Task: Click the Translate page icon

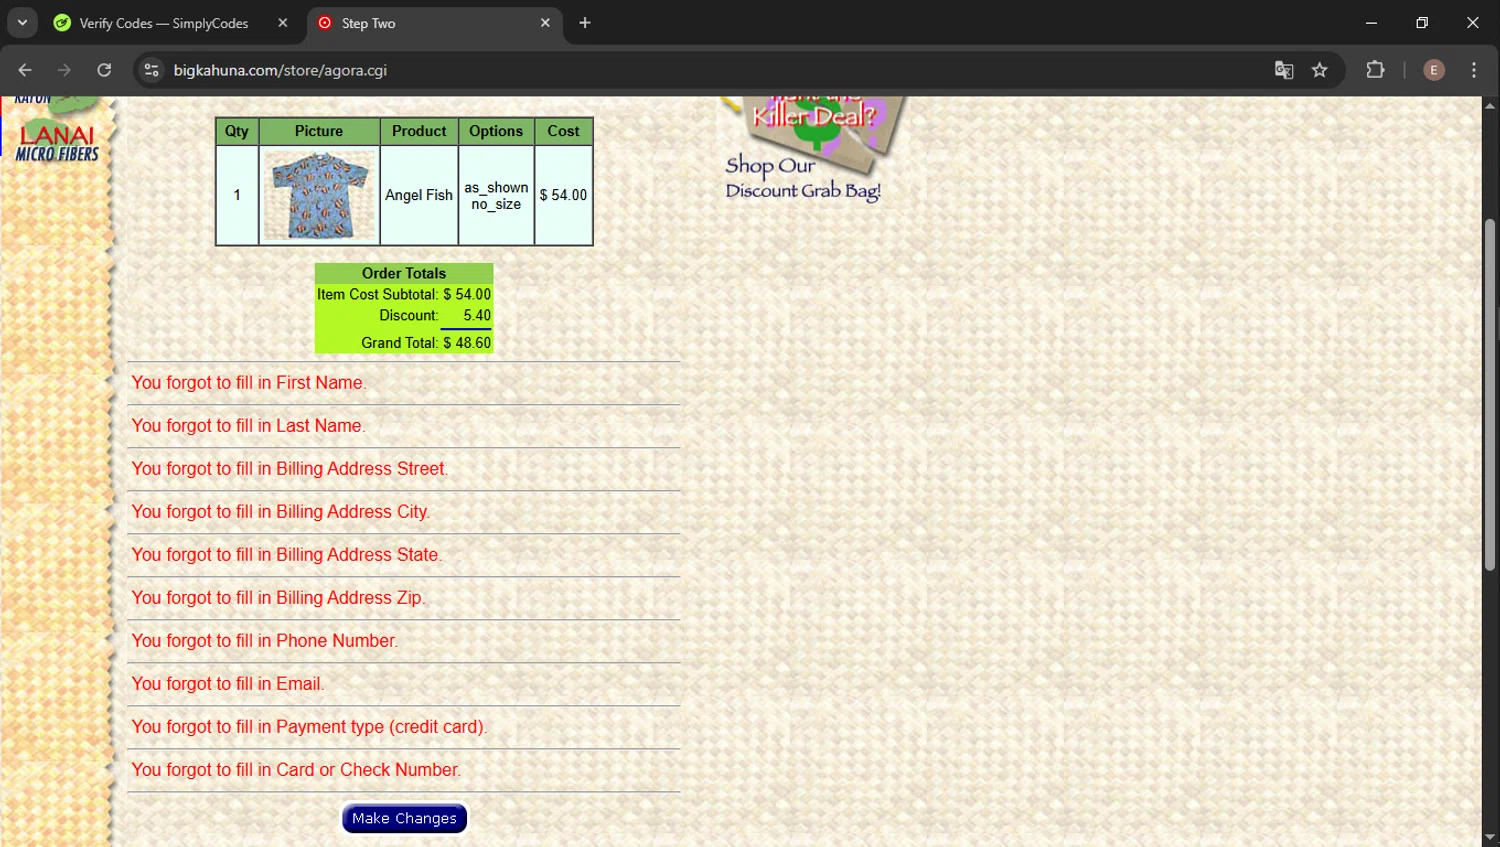Action: pyautogui.click(x=1284, y=70)
